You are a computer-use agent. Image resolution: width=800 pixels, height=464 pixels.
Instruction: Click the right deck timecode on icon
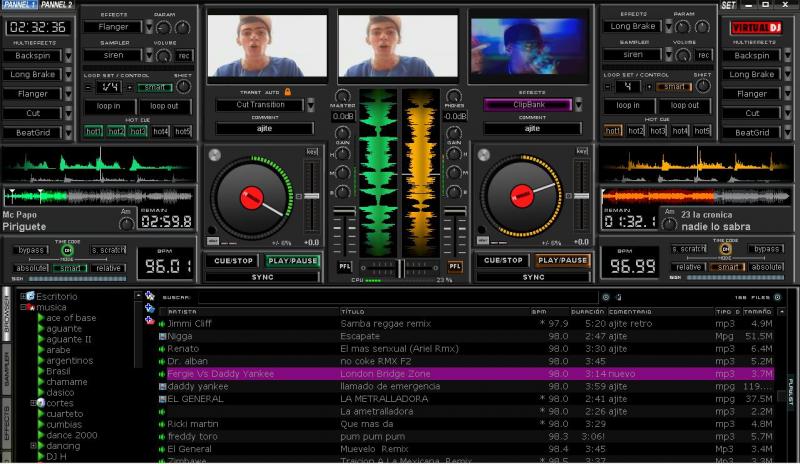(x=726, y=249)
